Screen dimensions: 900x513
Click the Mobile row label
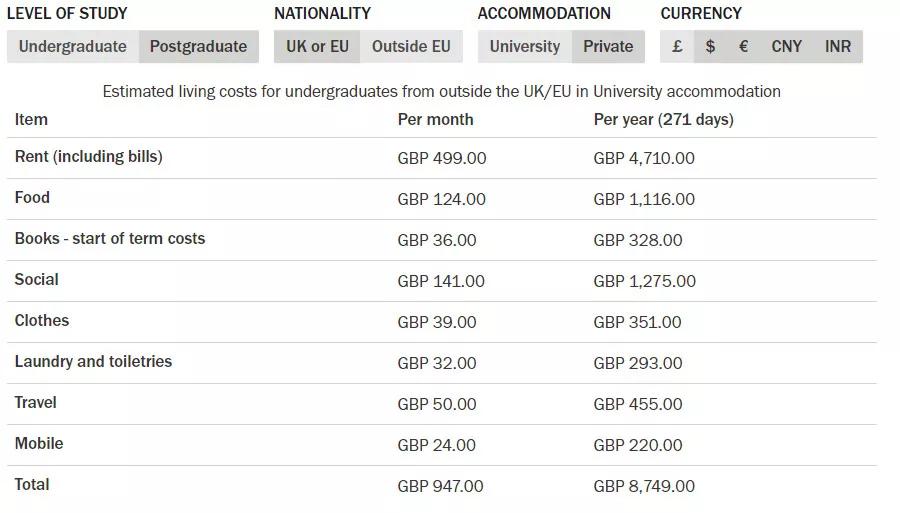[x=39, y=444]
